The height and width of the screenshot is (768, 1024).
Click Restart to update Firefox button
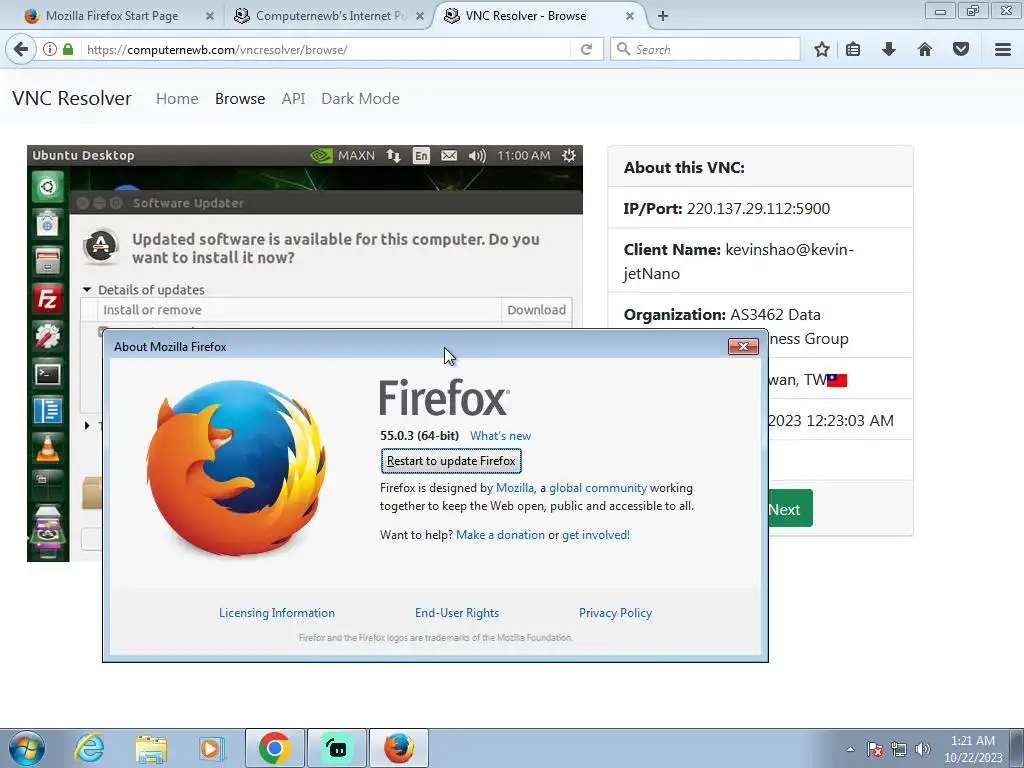click(451, 461)
